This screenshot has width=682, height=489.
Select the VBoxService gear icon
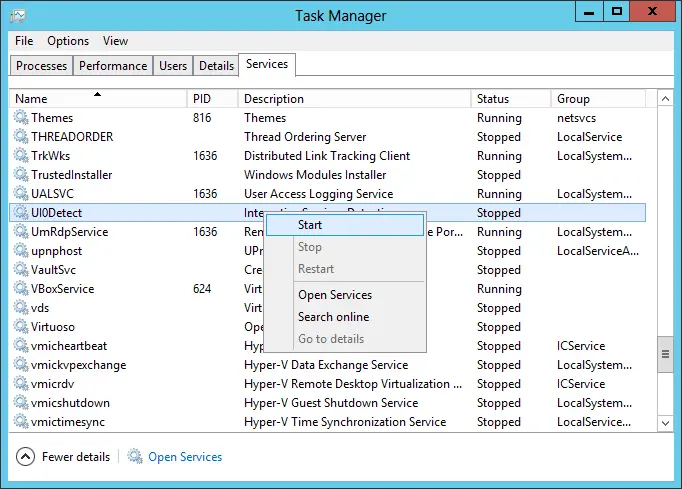(x=21, y=288)
